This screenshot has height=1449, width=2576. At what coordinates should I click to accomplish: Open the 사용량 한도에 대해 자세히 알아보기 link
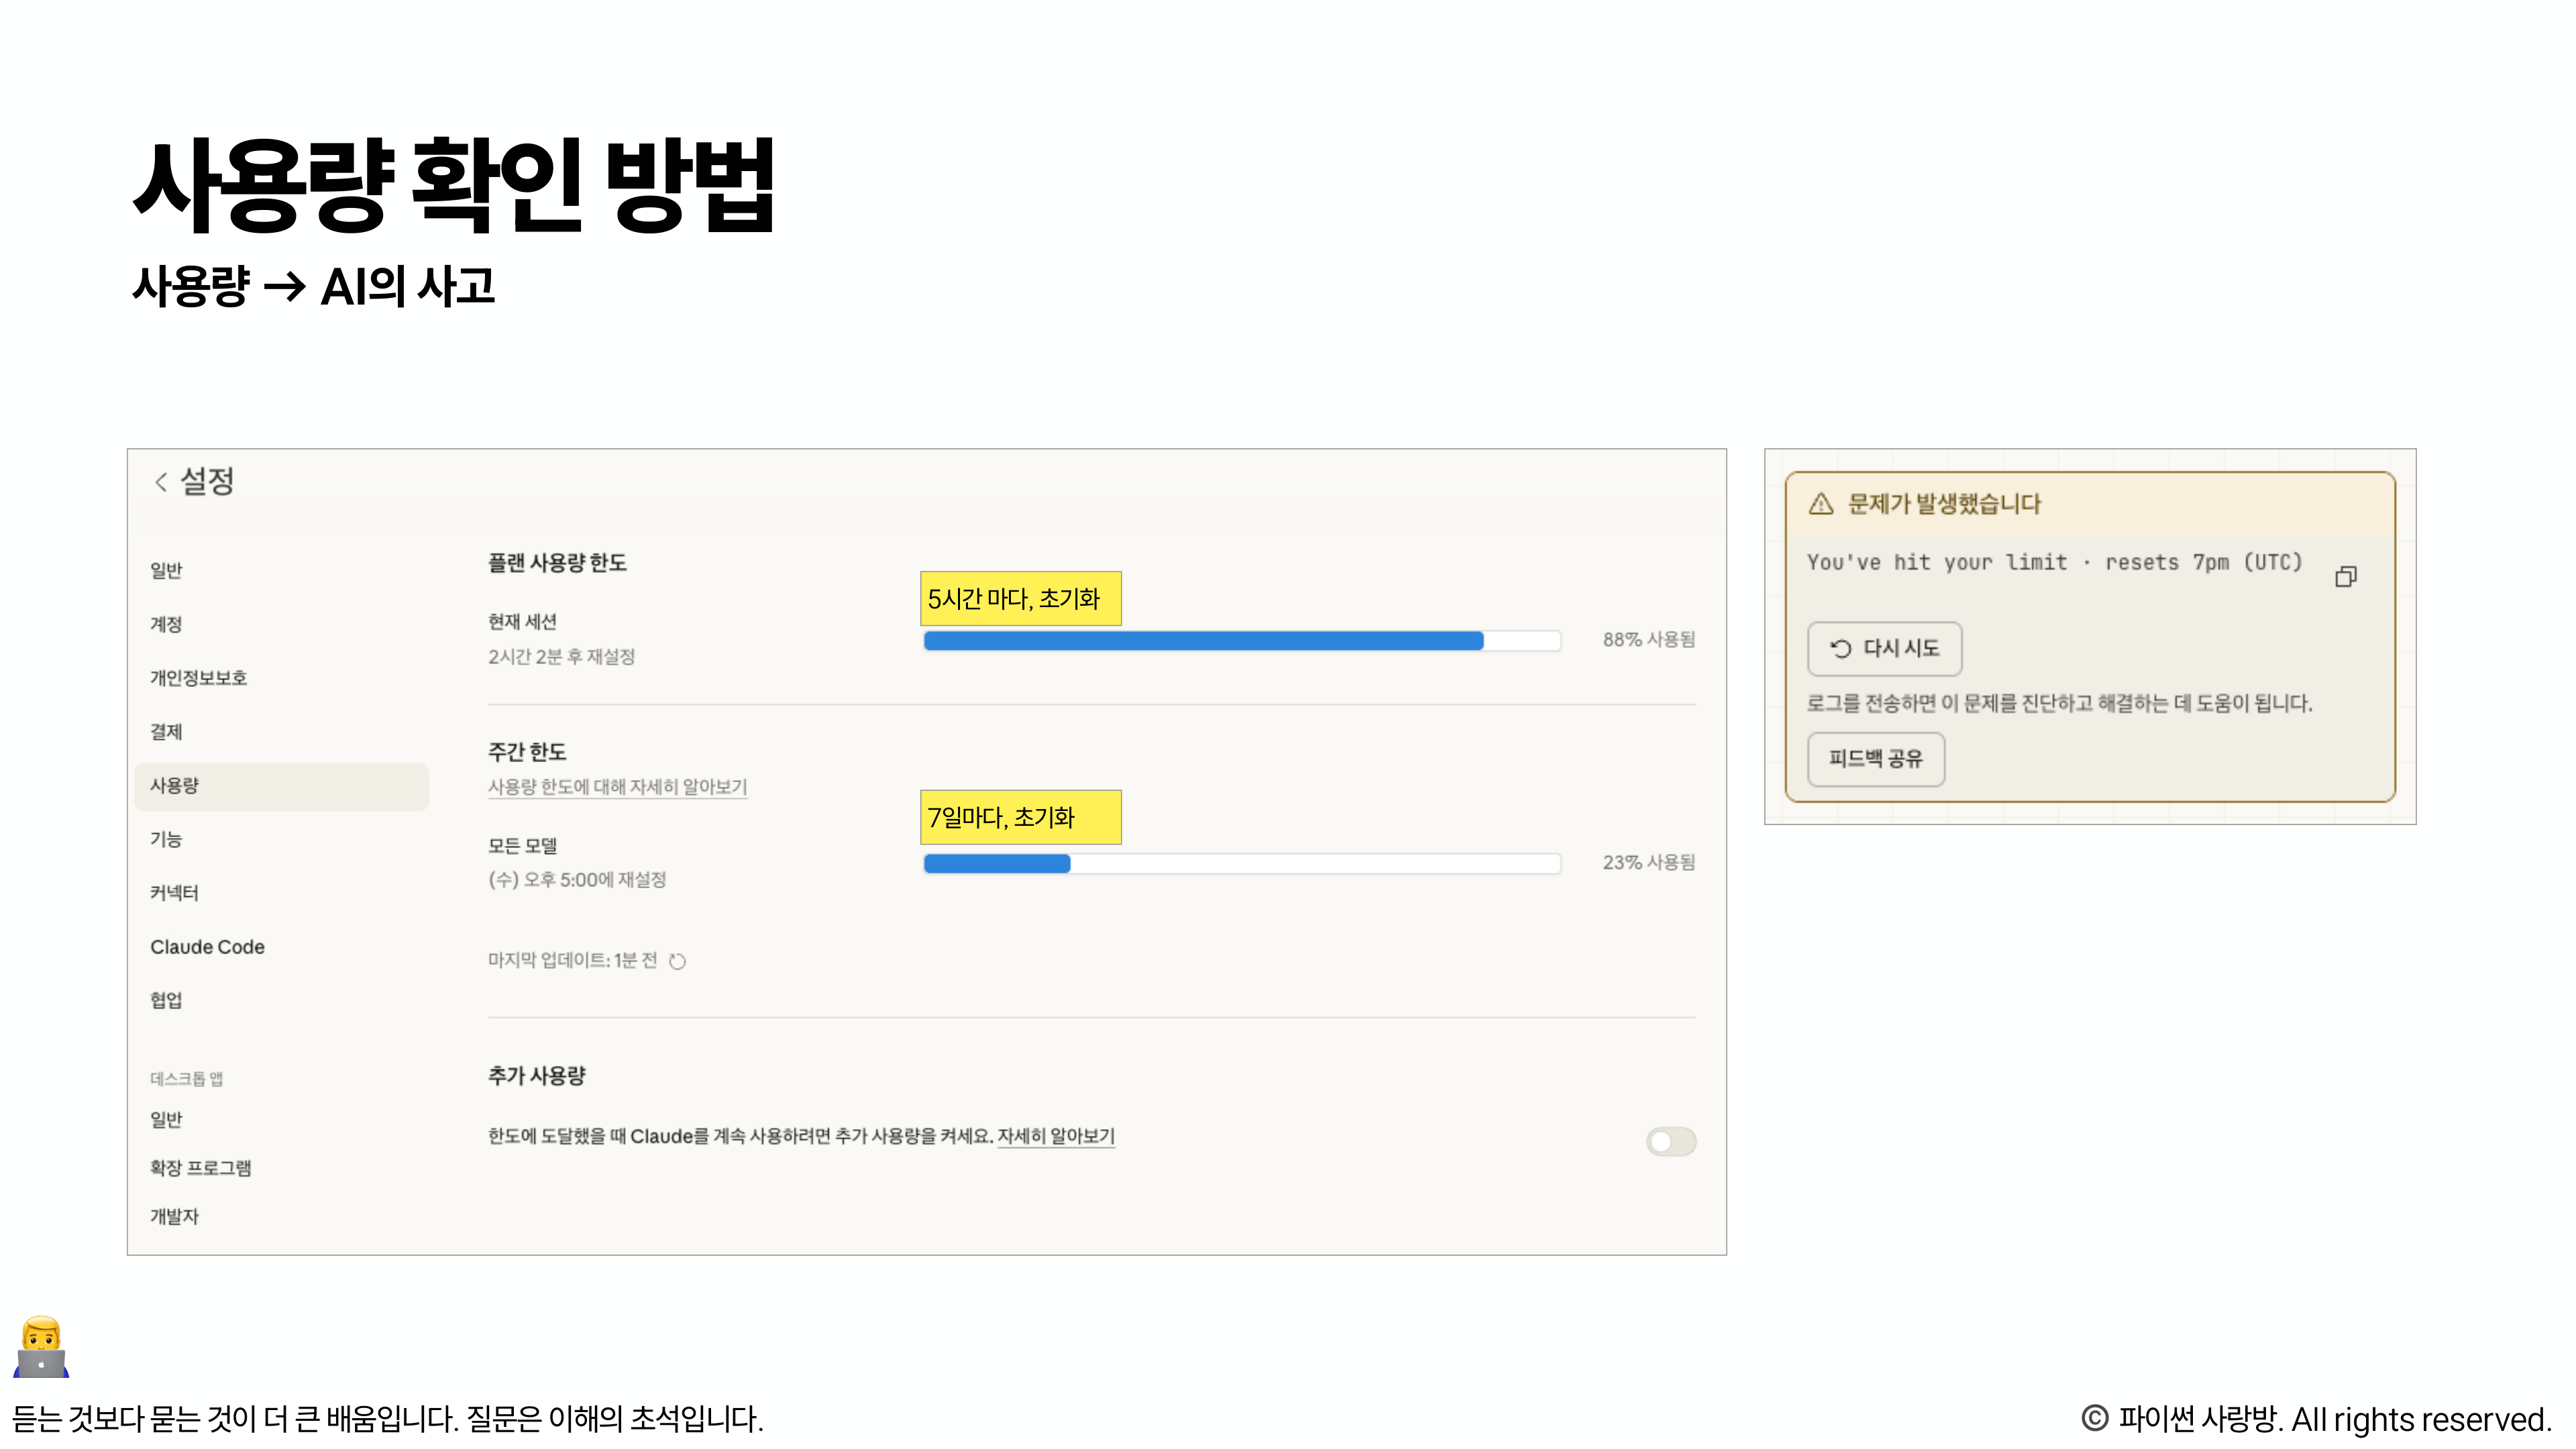click(617, 787)
